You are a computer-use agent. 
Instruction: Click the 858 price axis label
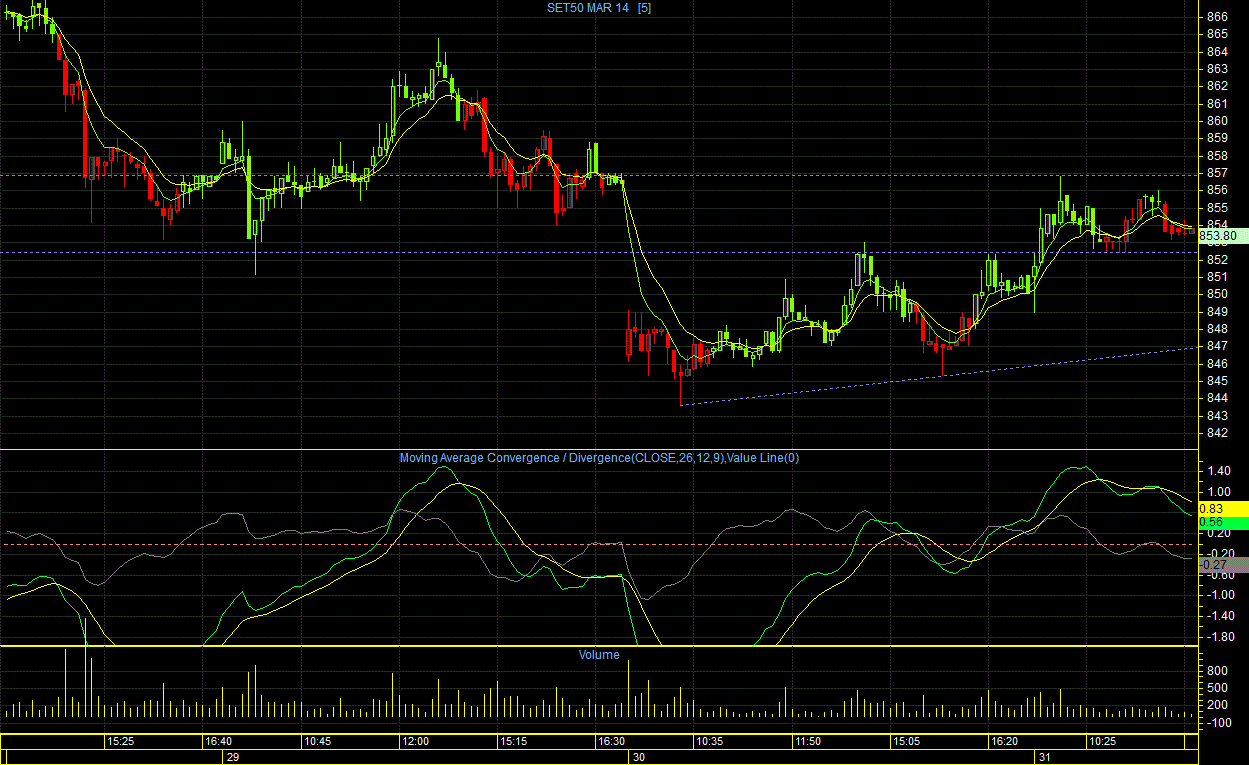click(x=1217, y=156)
